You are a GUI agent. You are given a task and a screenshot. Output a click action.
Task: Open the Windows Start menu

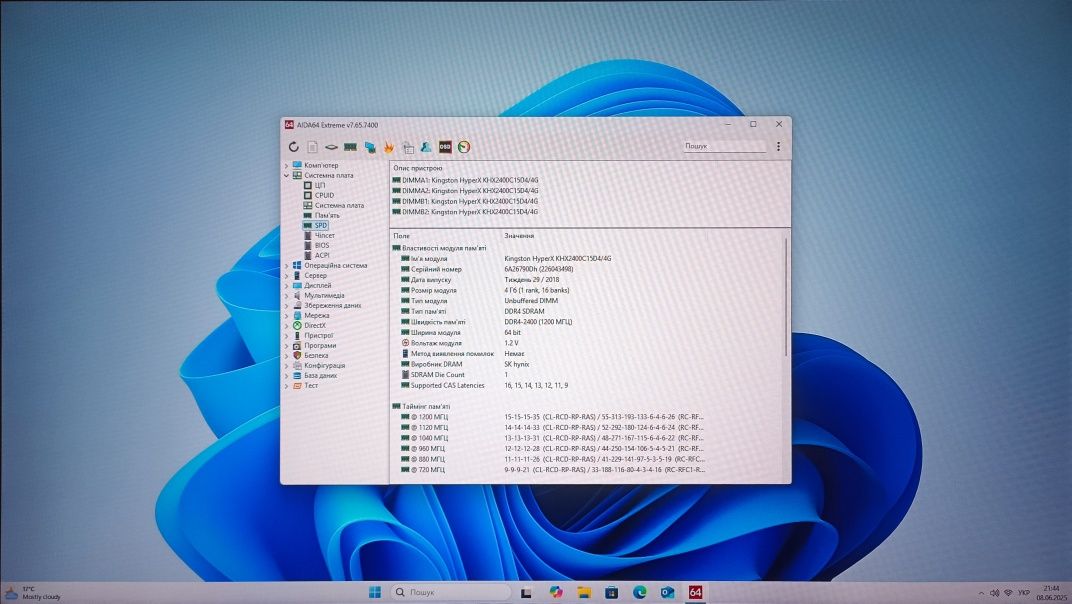(375, 592)
